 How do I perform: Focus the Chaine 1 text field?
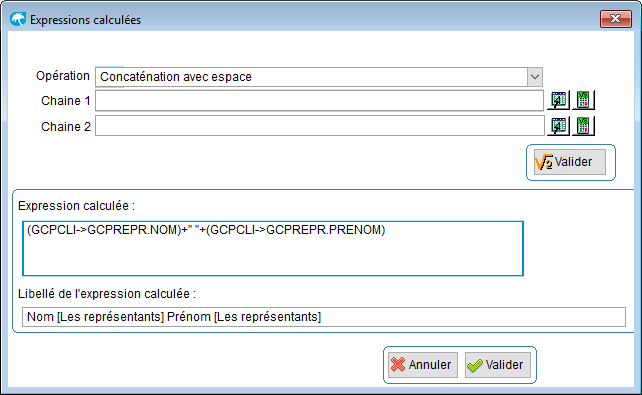(x=319, y=101)
